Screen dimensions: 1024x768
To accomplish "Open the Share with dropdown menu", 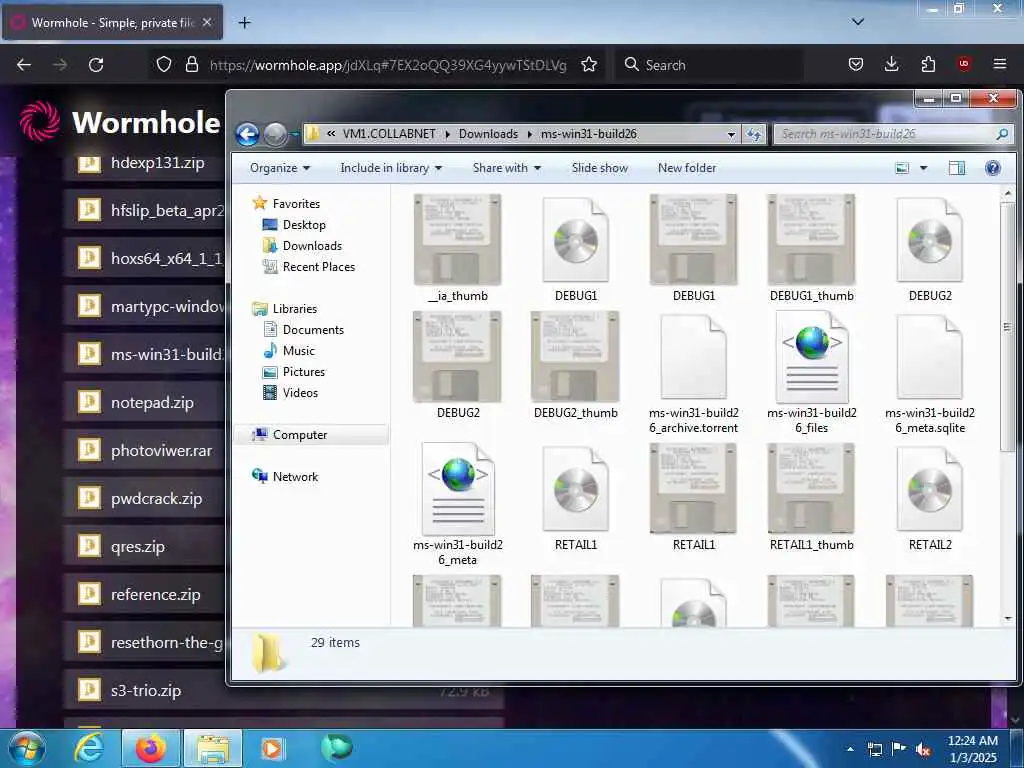I will (x=507, y=168).
